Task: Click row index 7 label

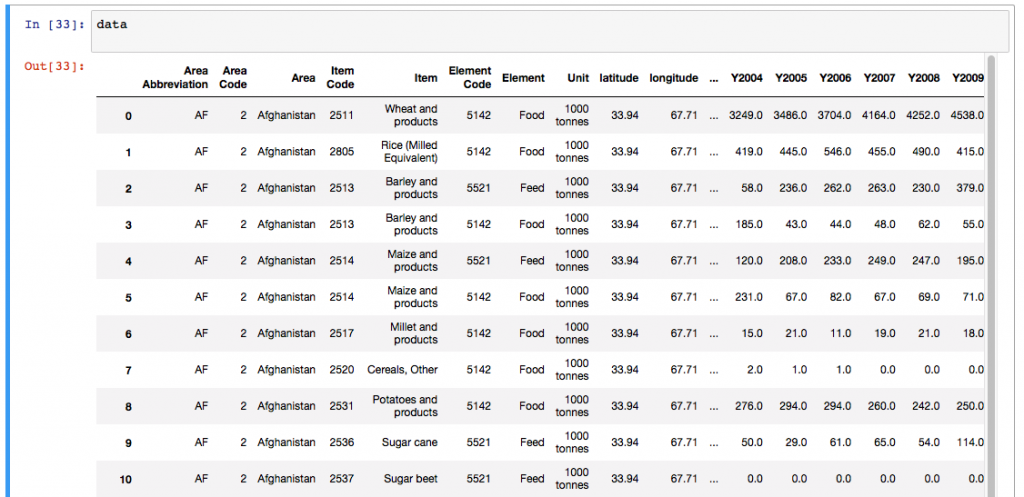Action: coord(127,370)
